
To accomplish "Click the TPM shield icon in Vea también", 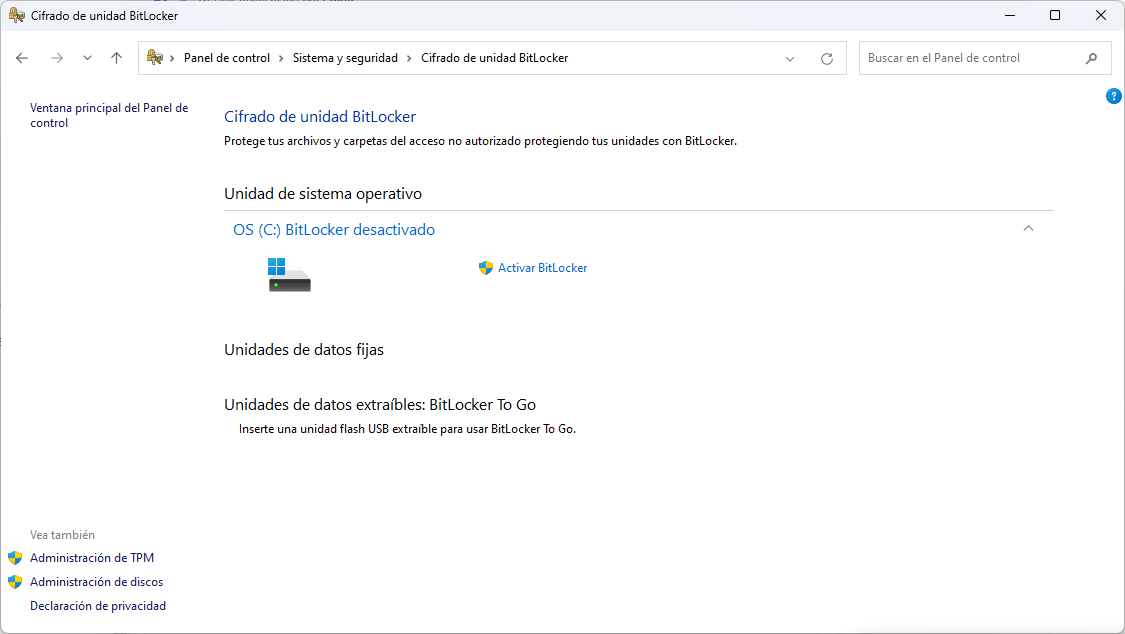I will tap(17, 557).
